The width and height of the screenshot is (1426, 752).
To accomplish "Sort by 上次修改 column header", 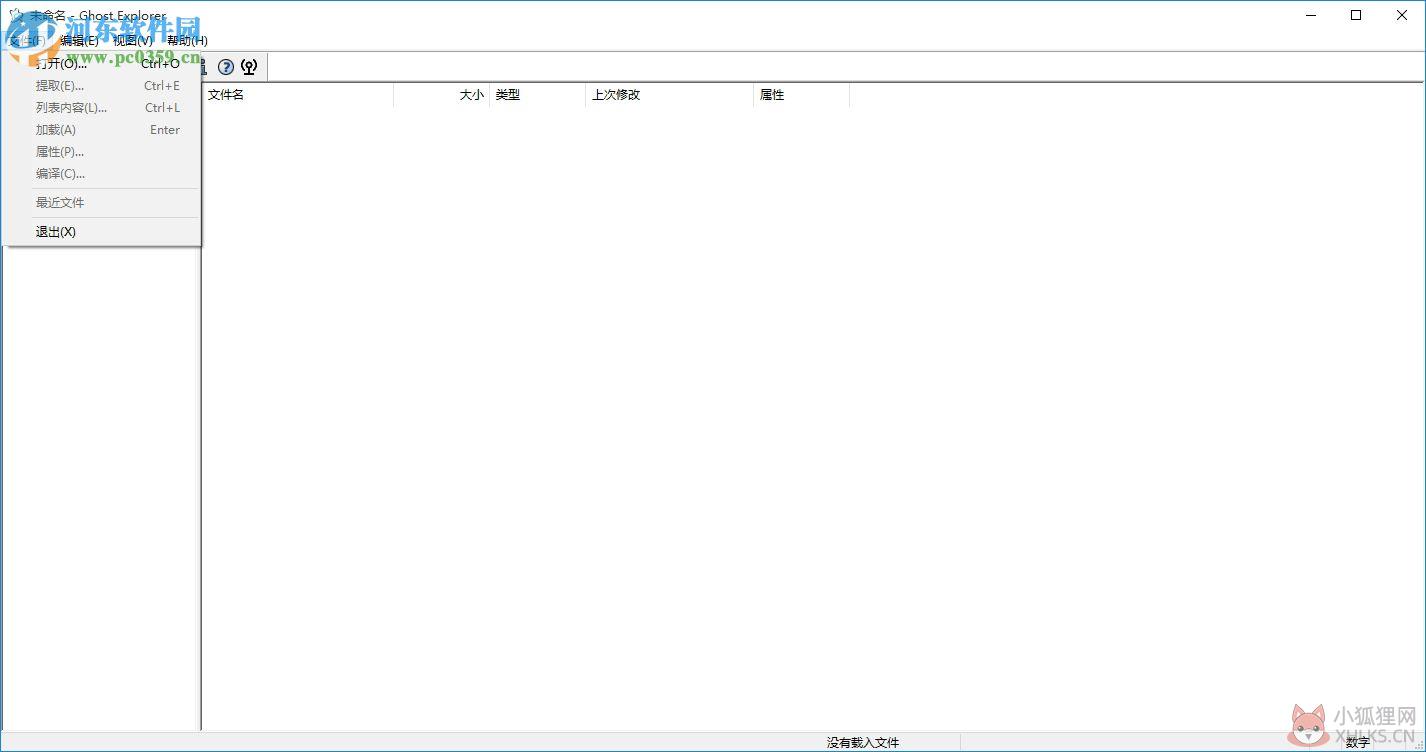I will click(669, 95).
